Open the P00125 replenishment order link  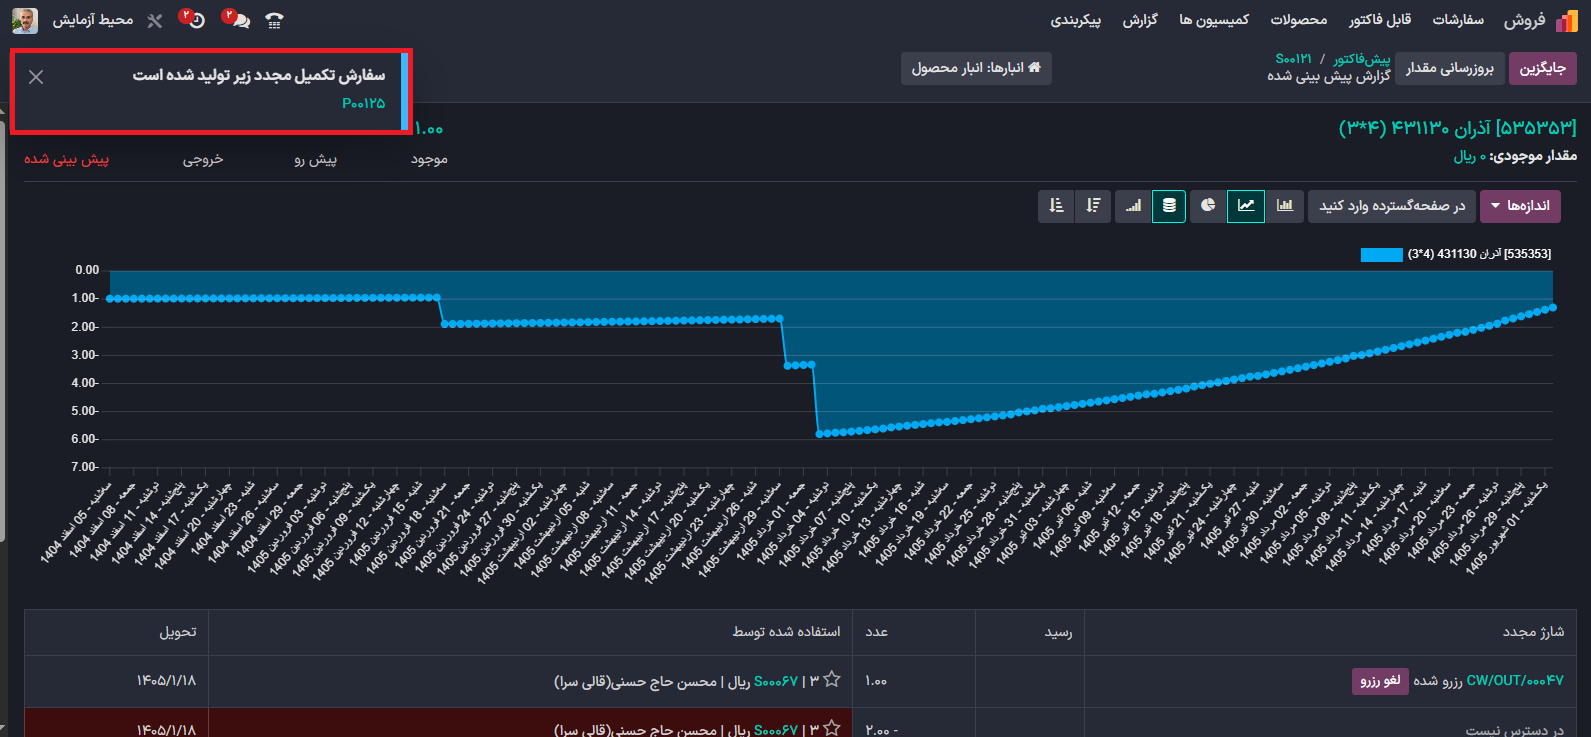pyautogui.click(x=363, y=103)
